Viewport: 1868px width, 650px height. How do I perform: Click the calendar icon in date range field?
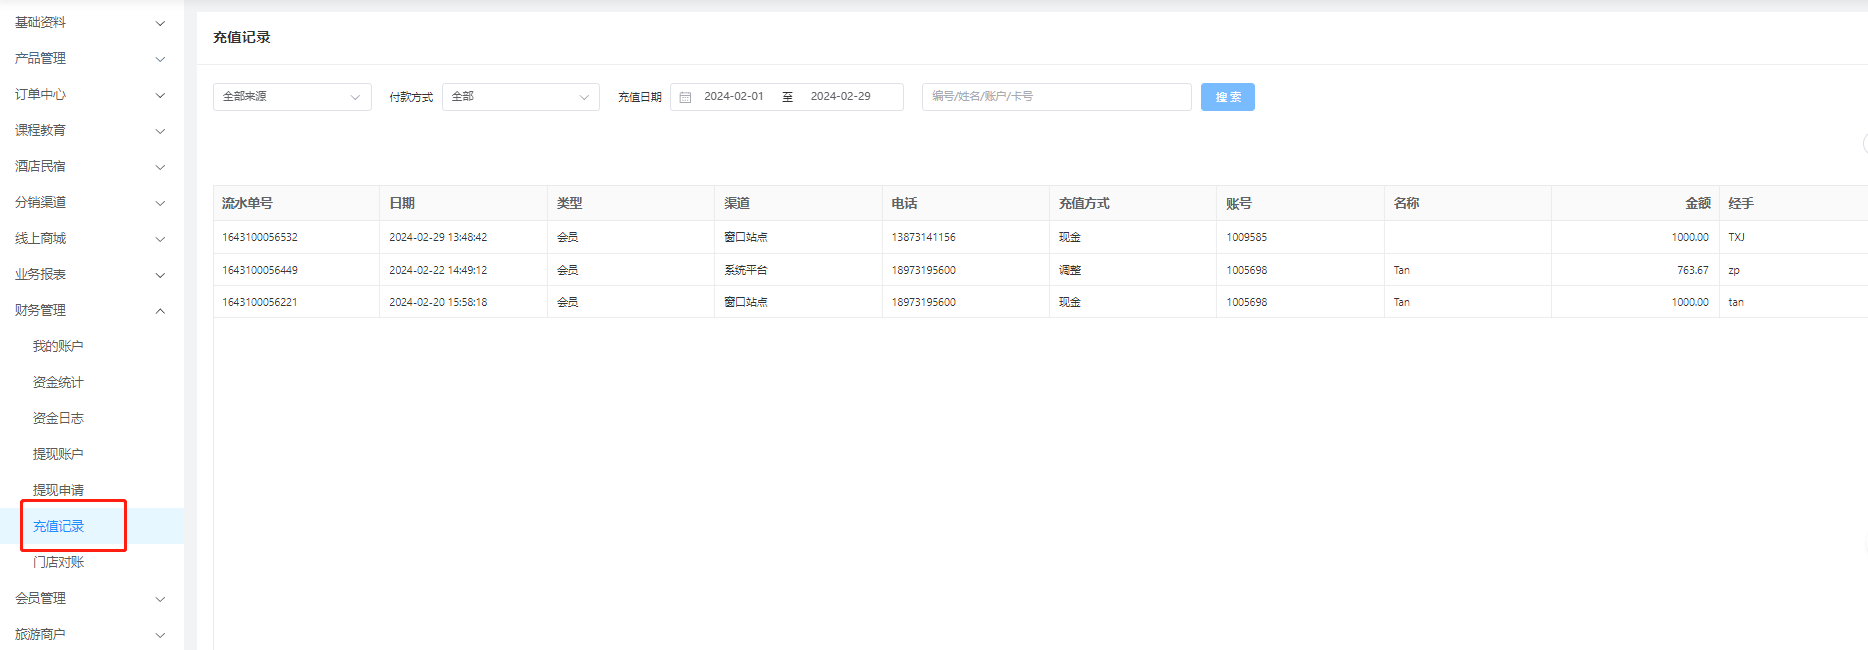(x=685, y=97)
